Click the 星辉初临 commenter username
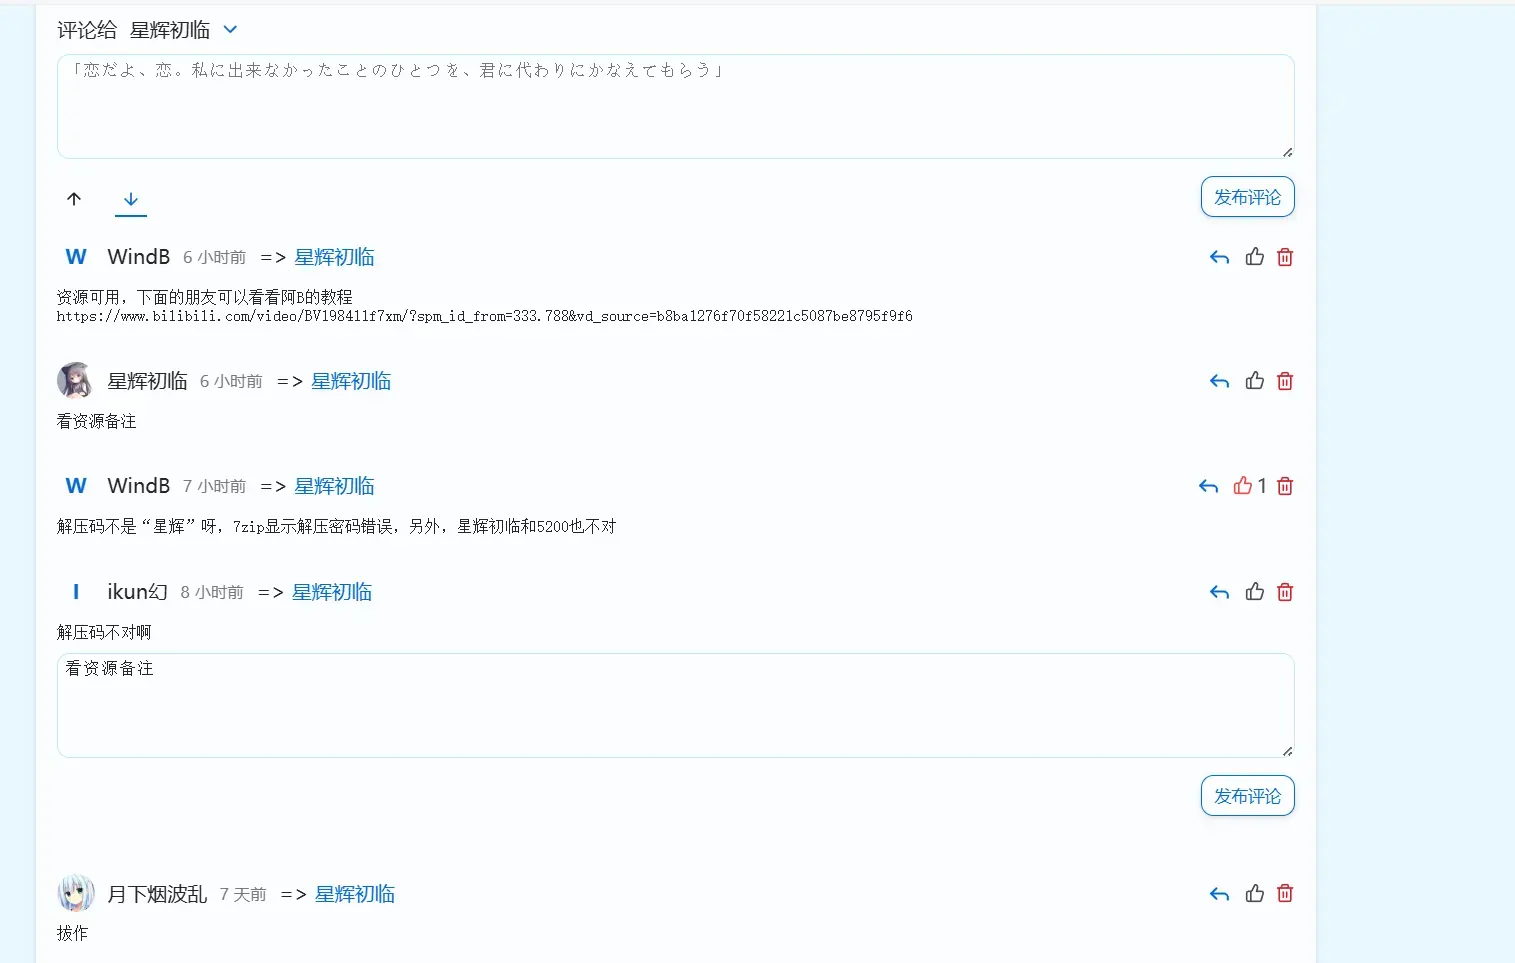Screen dimensions: 1515x963 click(x=147, y=381)
